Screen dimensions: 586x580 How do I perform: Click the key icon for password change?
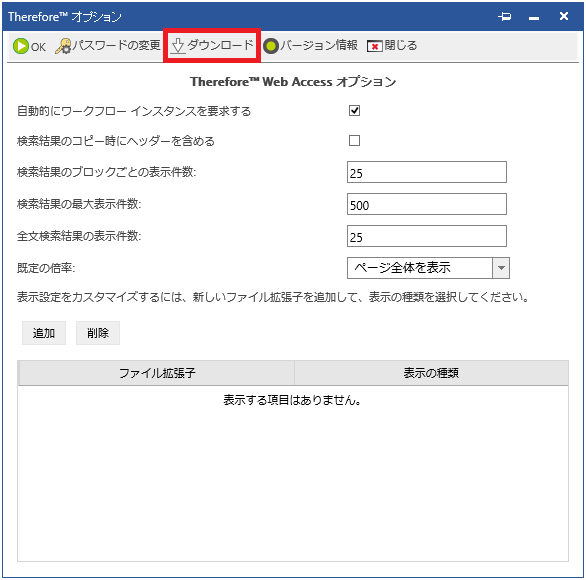[63, 46]
